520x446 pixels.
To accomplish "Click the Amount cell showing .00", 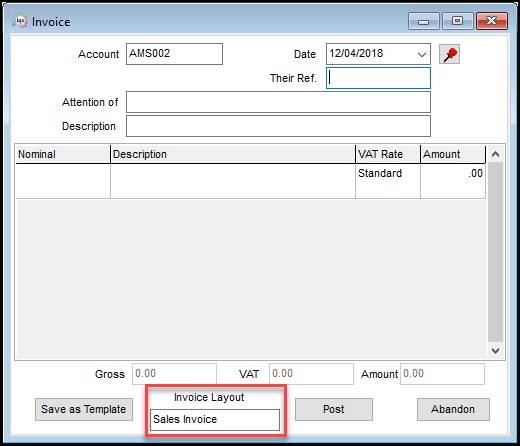I will (x=453, y=181).
